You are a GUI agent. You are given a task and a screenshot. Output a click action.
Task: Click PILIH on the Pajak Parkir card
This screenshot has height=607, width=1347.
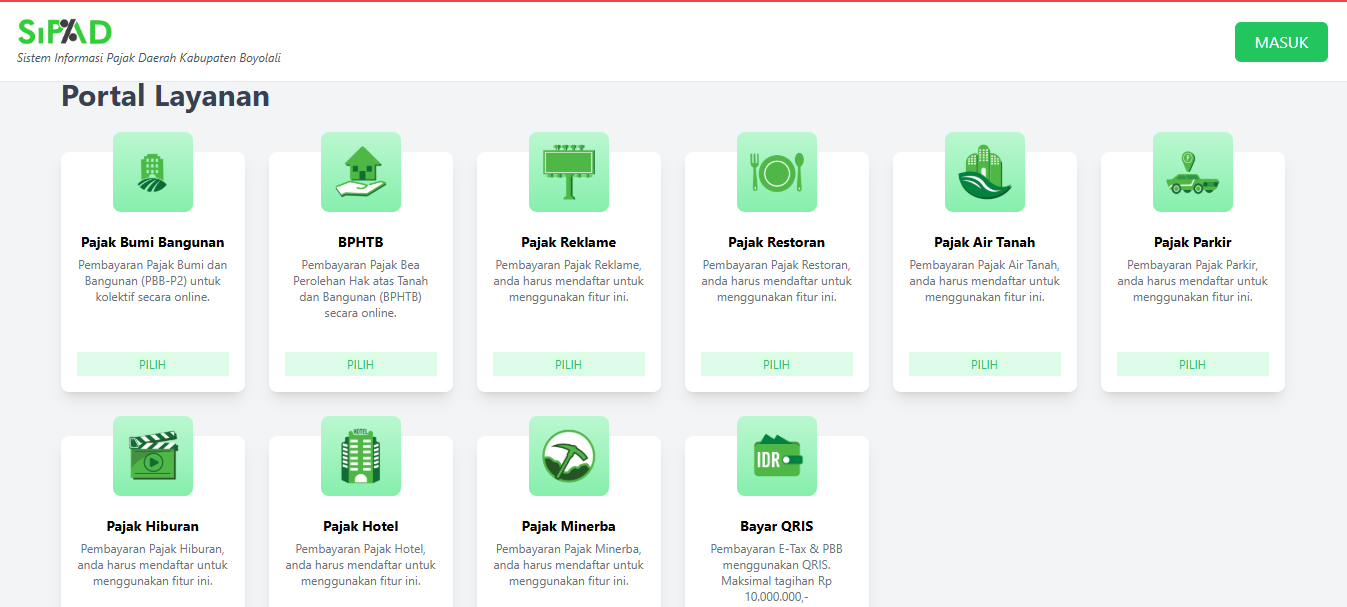point(1193,364)
